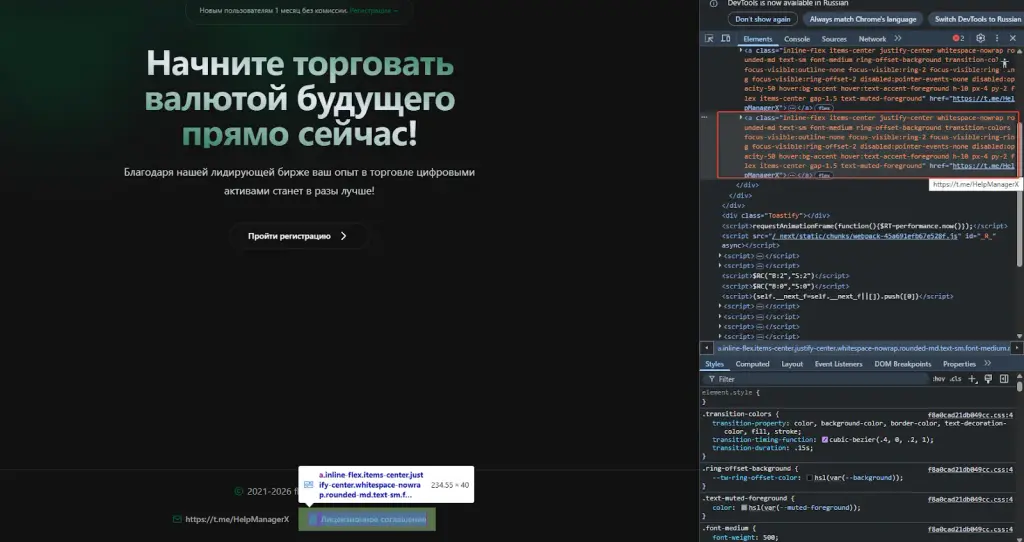This screenshot has width=1024, height=542.
Task: Click the red error count indicator
Action: point(958,39)
